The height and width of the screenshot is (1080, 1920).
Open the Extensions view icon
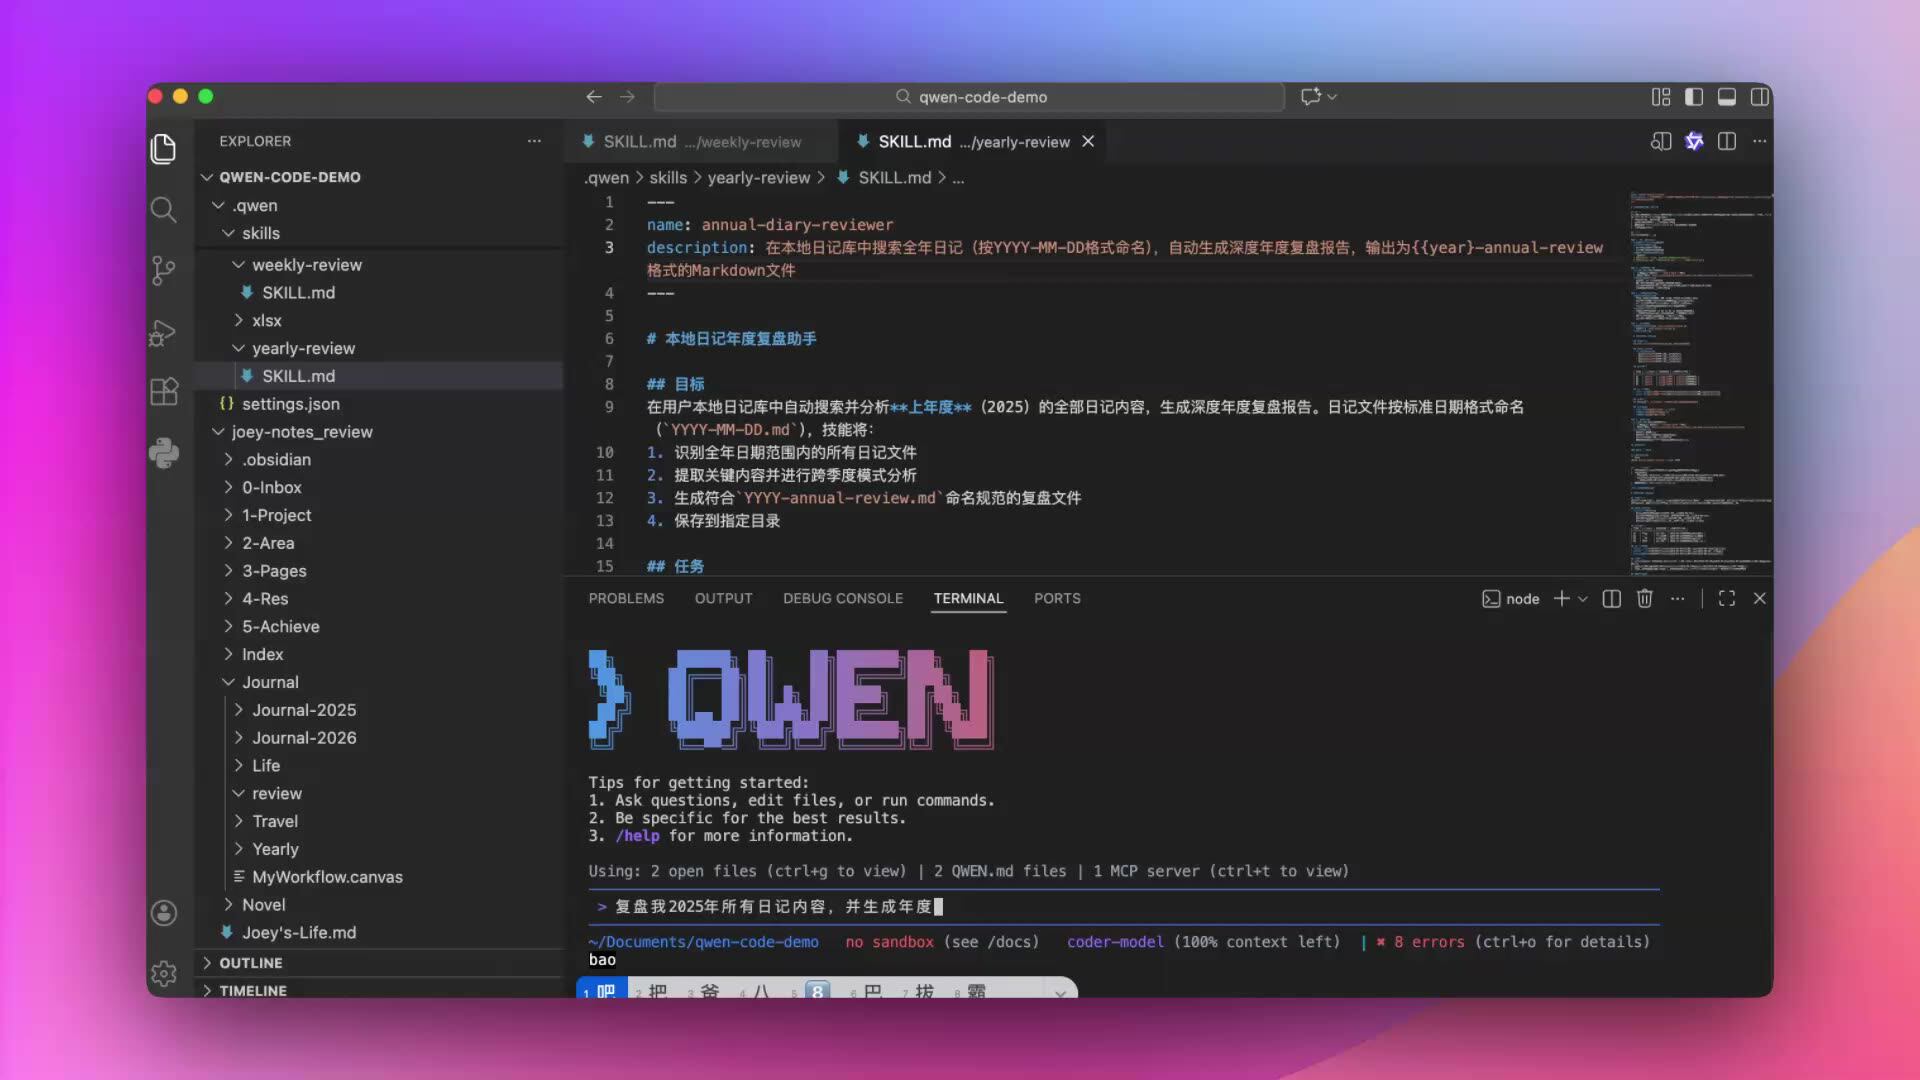tap(164, 391)
